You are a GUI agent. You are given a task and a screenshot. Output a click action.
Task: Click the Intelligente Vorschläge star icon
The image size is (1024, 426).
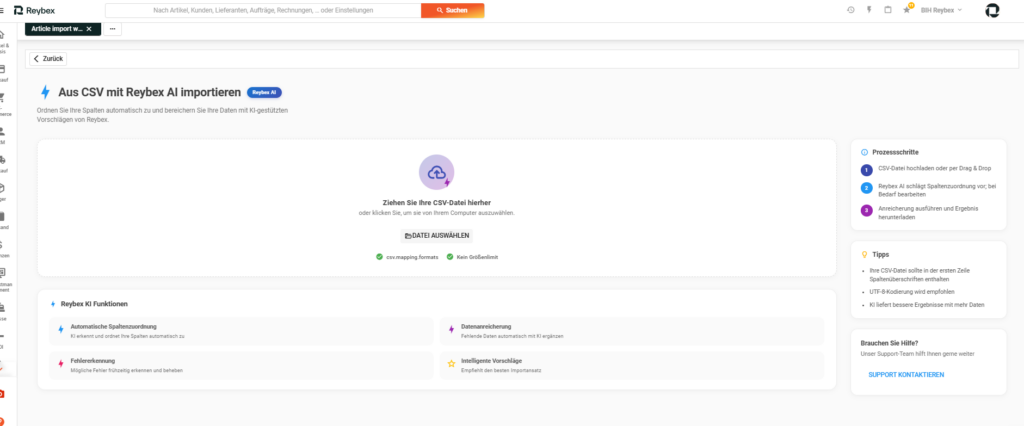[x=451, y=364]
